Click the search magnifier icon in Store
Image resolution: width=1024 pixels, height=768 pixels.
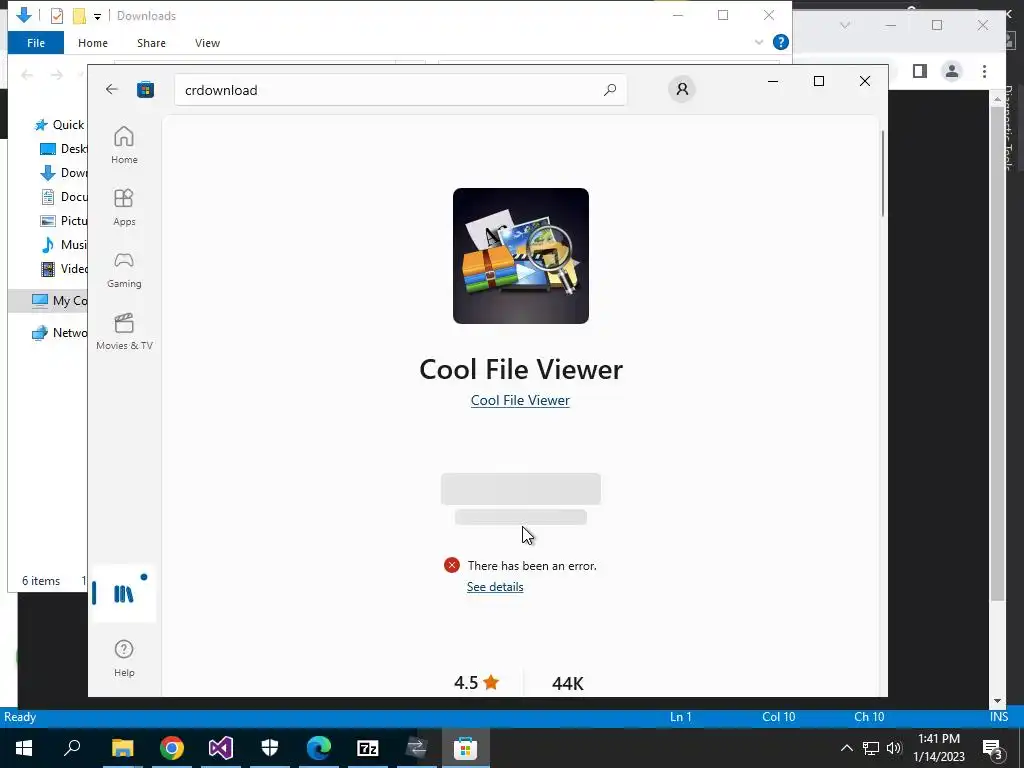click(610, 90)
